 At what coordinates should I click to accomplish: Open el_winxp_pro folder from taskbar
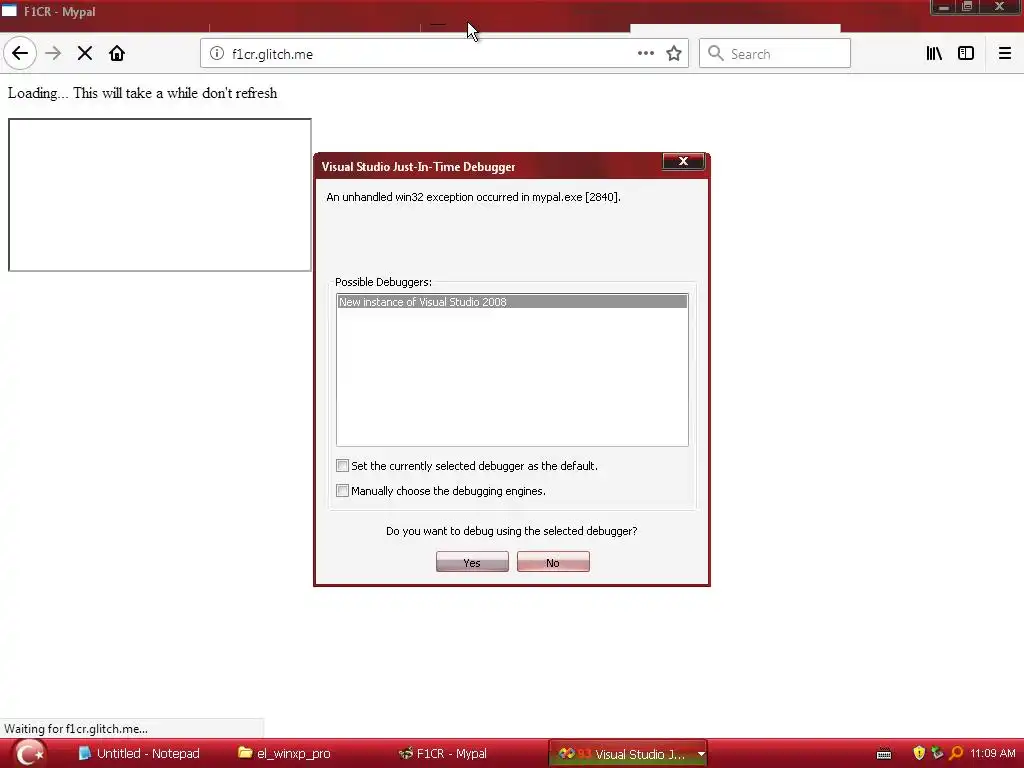click(285, 754)
